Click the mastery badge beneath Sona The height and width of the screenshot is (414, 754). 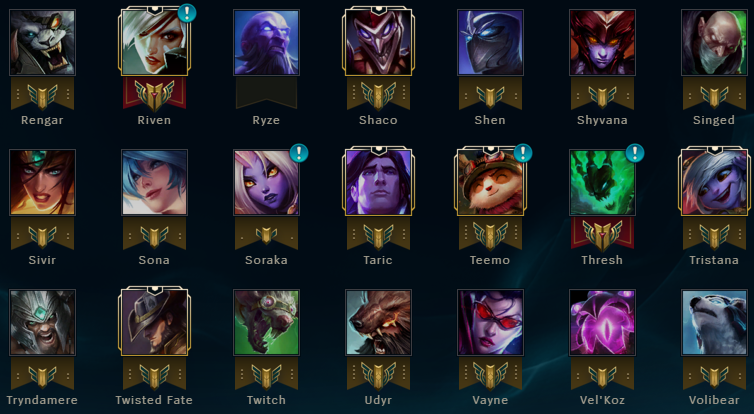154,236
